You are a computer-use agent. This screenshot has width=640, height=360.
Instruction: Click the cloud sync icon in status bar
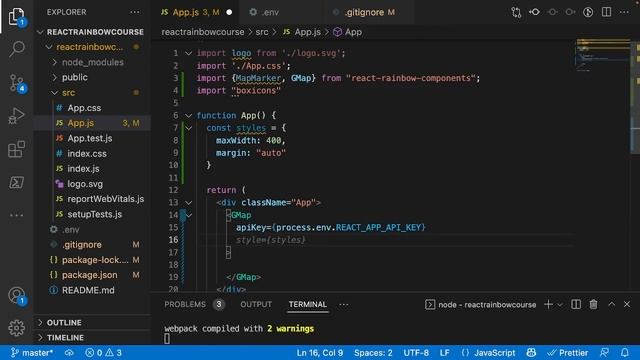[69, 353]
